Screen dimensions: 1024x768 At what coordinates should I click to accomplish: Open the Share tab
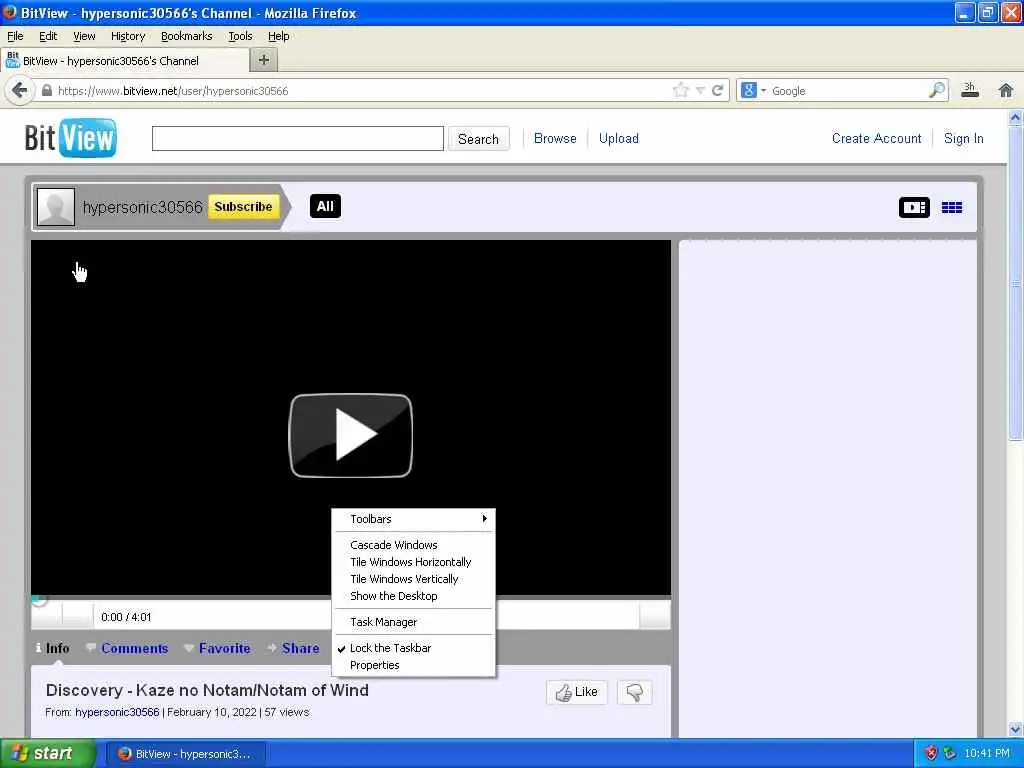[x=294, y=648]
